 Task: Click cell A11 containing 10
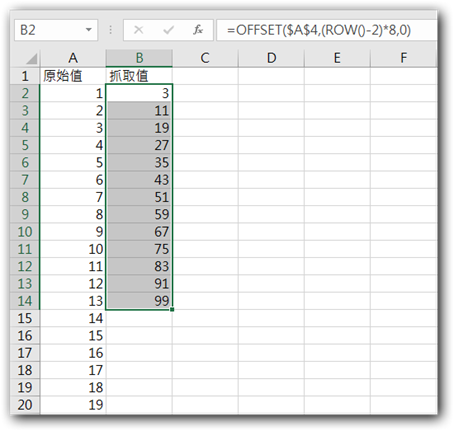click(x=73, y=249)
